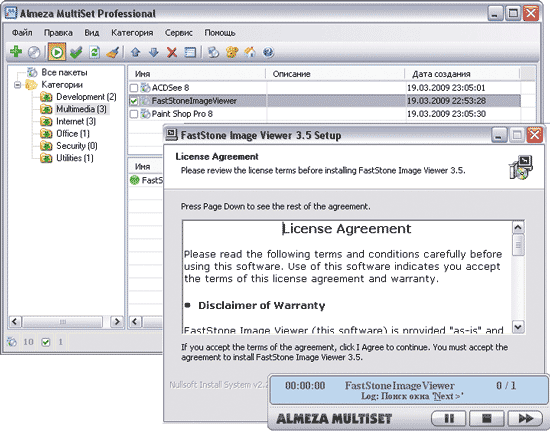Click the date 19.03.2009 22:53:28
Image resolution: width=550 pixels, height=431 pixels.
pyautogui.click(x=446, y=101)
